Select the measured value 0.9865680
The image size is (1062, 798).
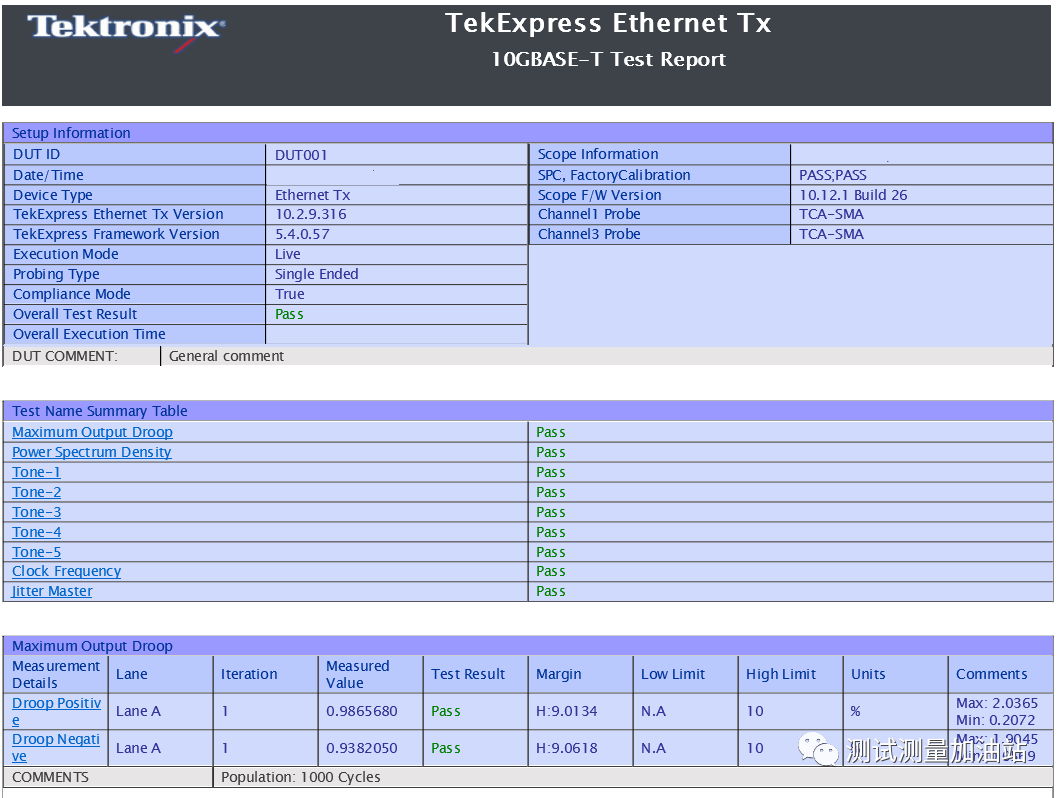362,711
